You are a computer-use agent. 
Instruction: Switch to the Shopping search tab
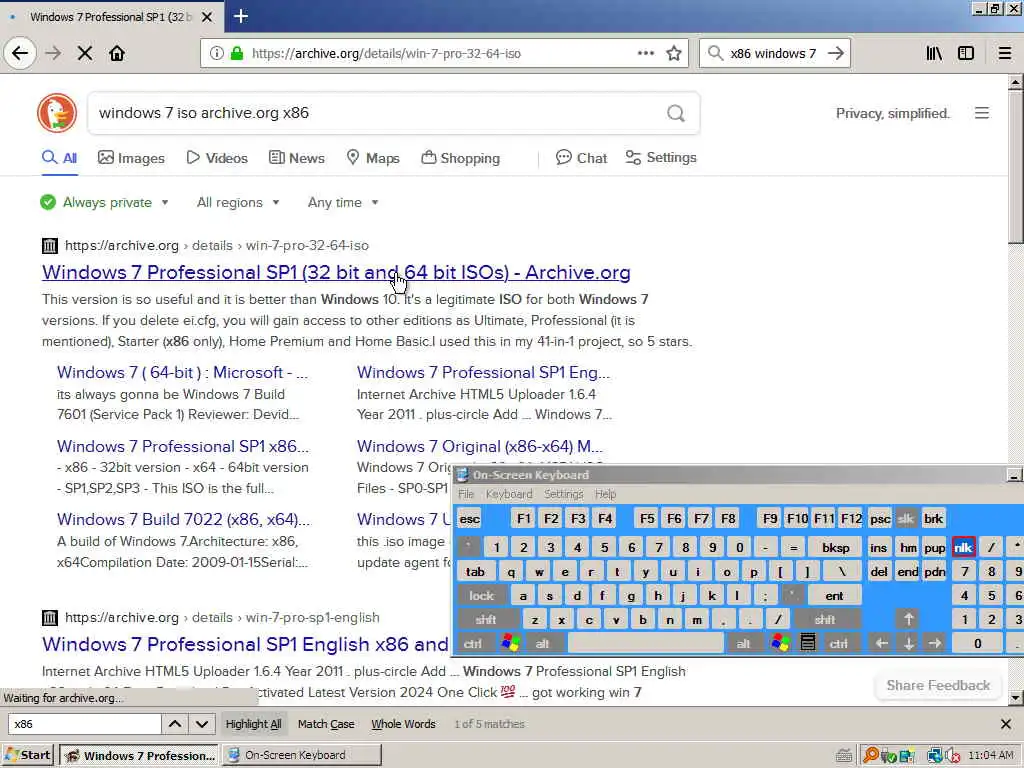pos(460,158)
